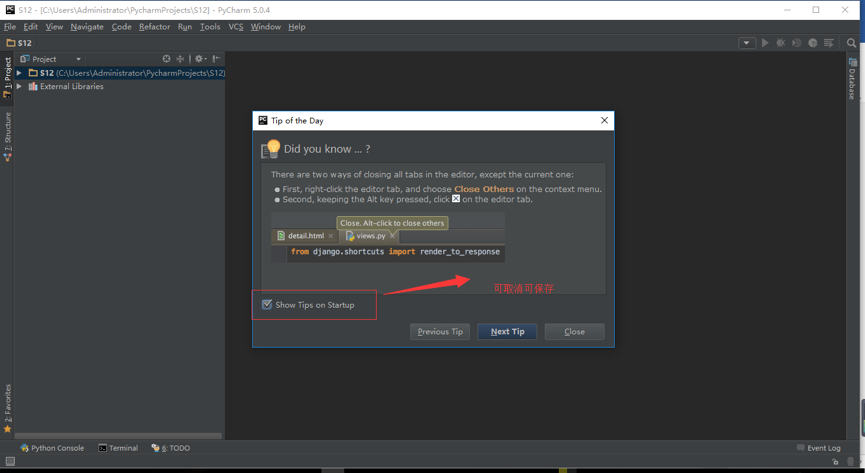Click the Scroll from Source target icon

[x=166, y=59]
